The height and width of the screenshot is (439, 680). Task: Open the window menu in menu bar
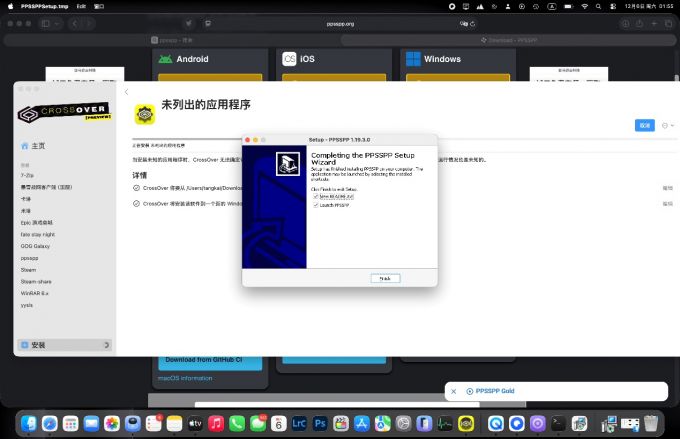tap(99, 7)
